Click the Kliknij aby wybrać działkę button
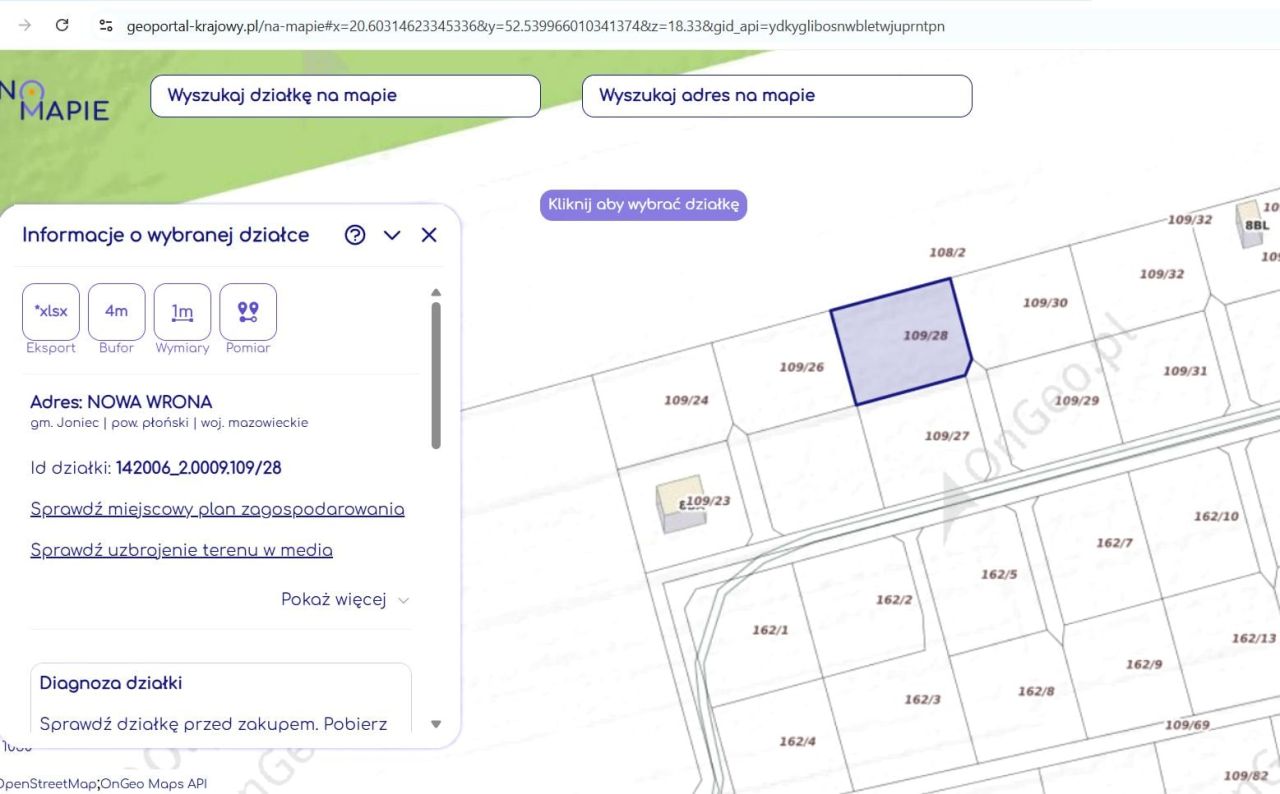This screenshot has height=794, width=1280. click(x=643, y=205)
